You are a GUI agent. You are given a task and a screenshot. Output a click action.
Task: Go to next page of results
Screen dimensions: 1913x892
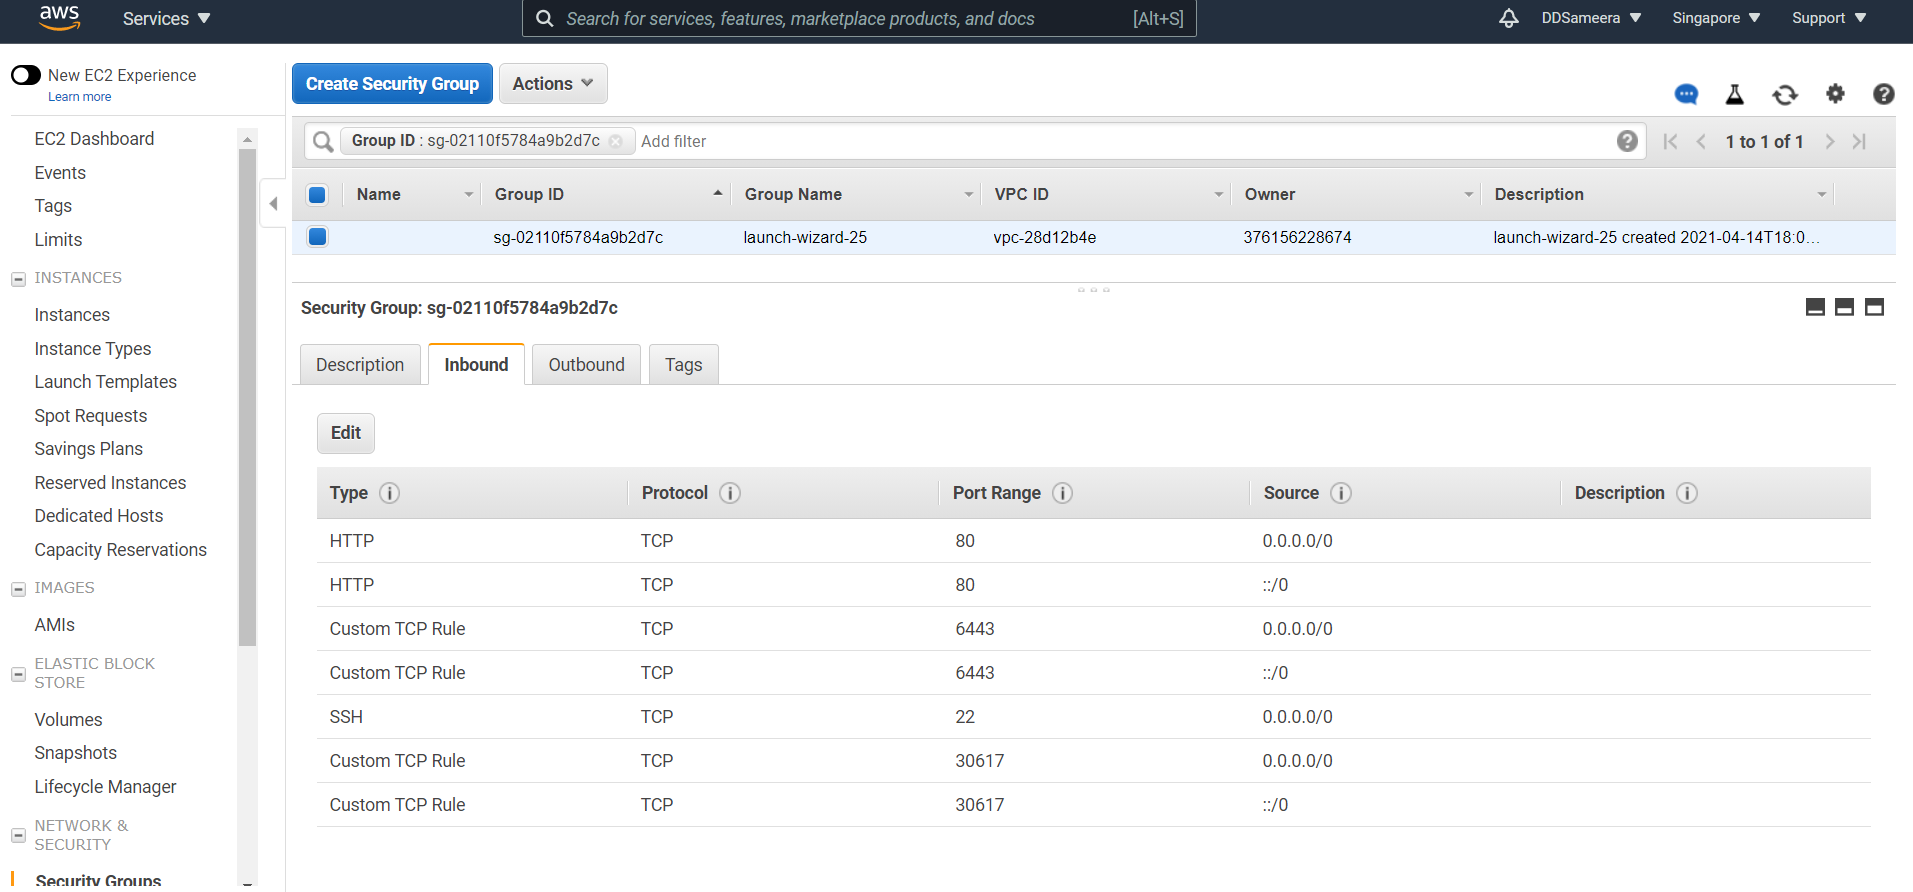point(1830,142)
